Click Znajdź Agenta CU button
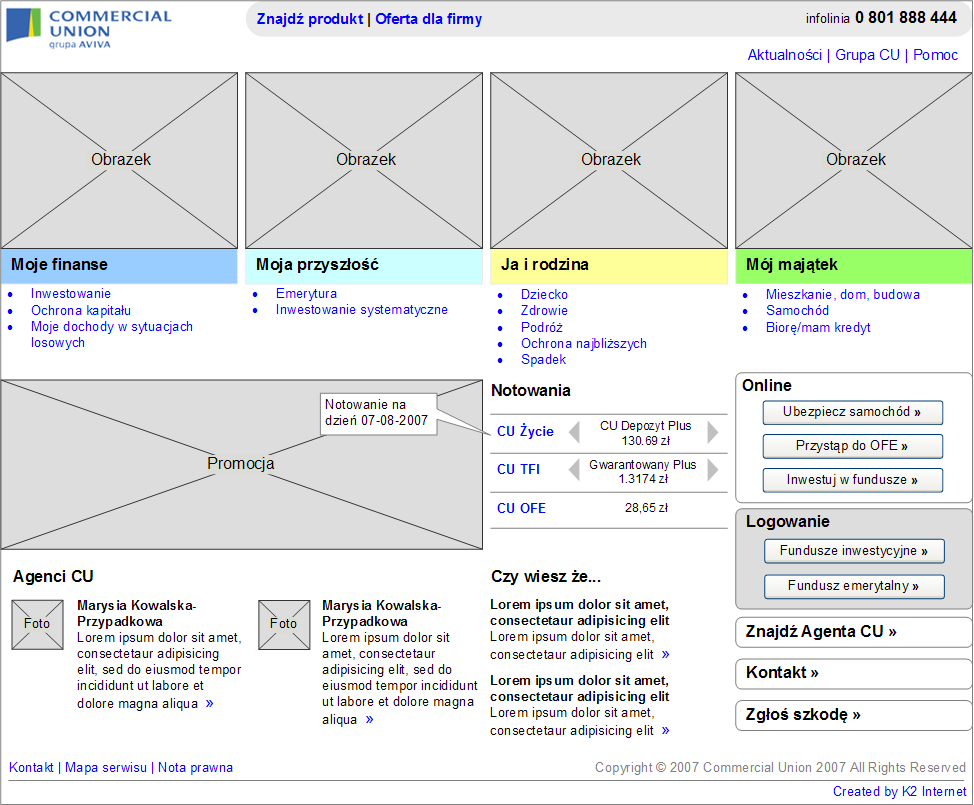 point(854,632)
